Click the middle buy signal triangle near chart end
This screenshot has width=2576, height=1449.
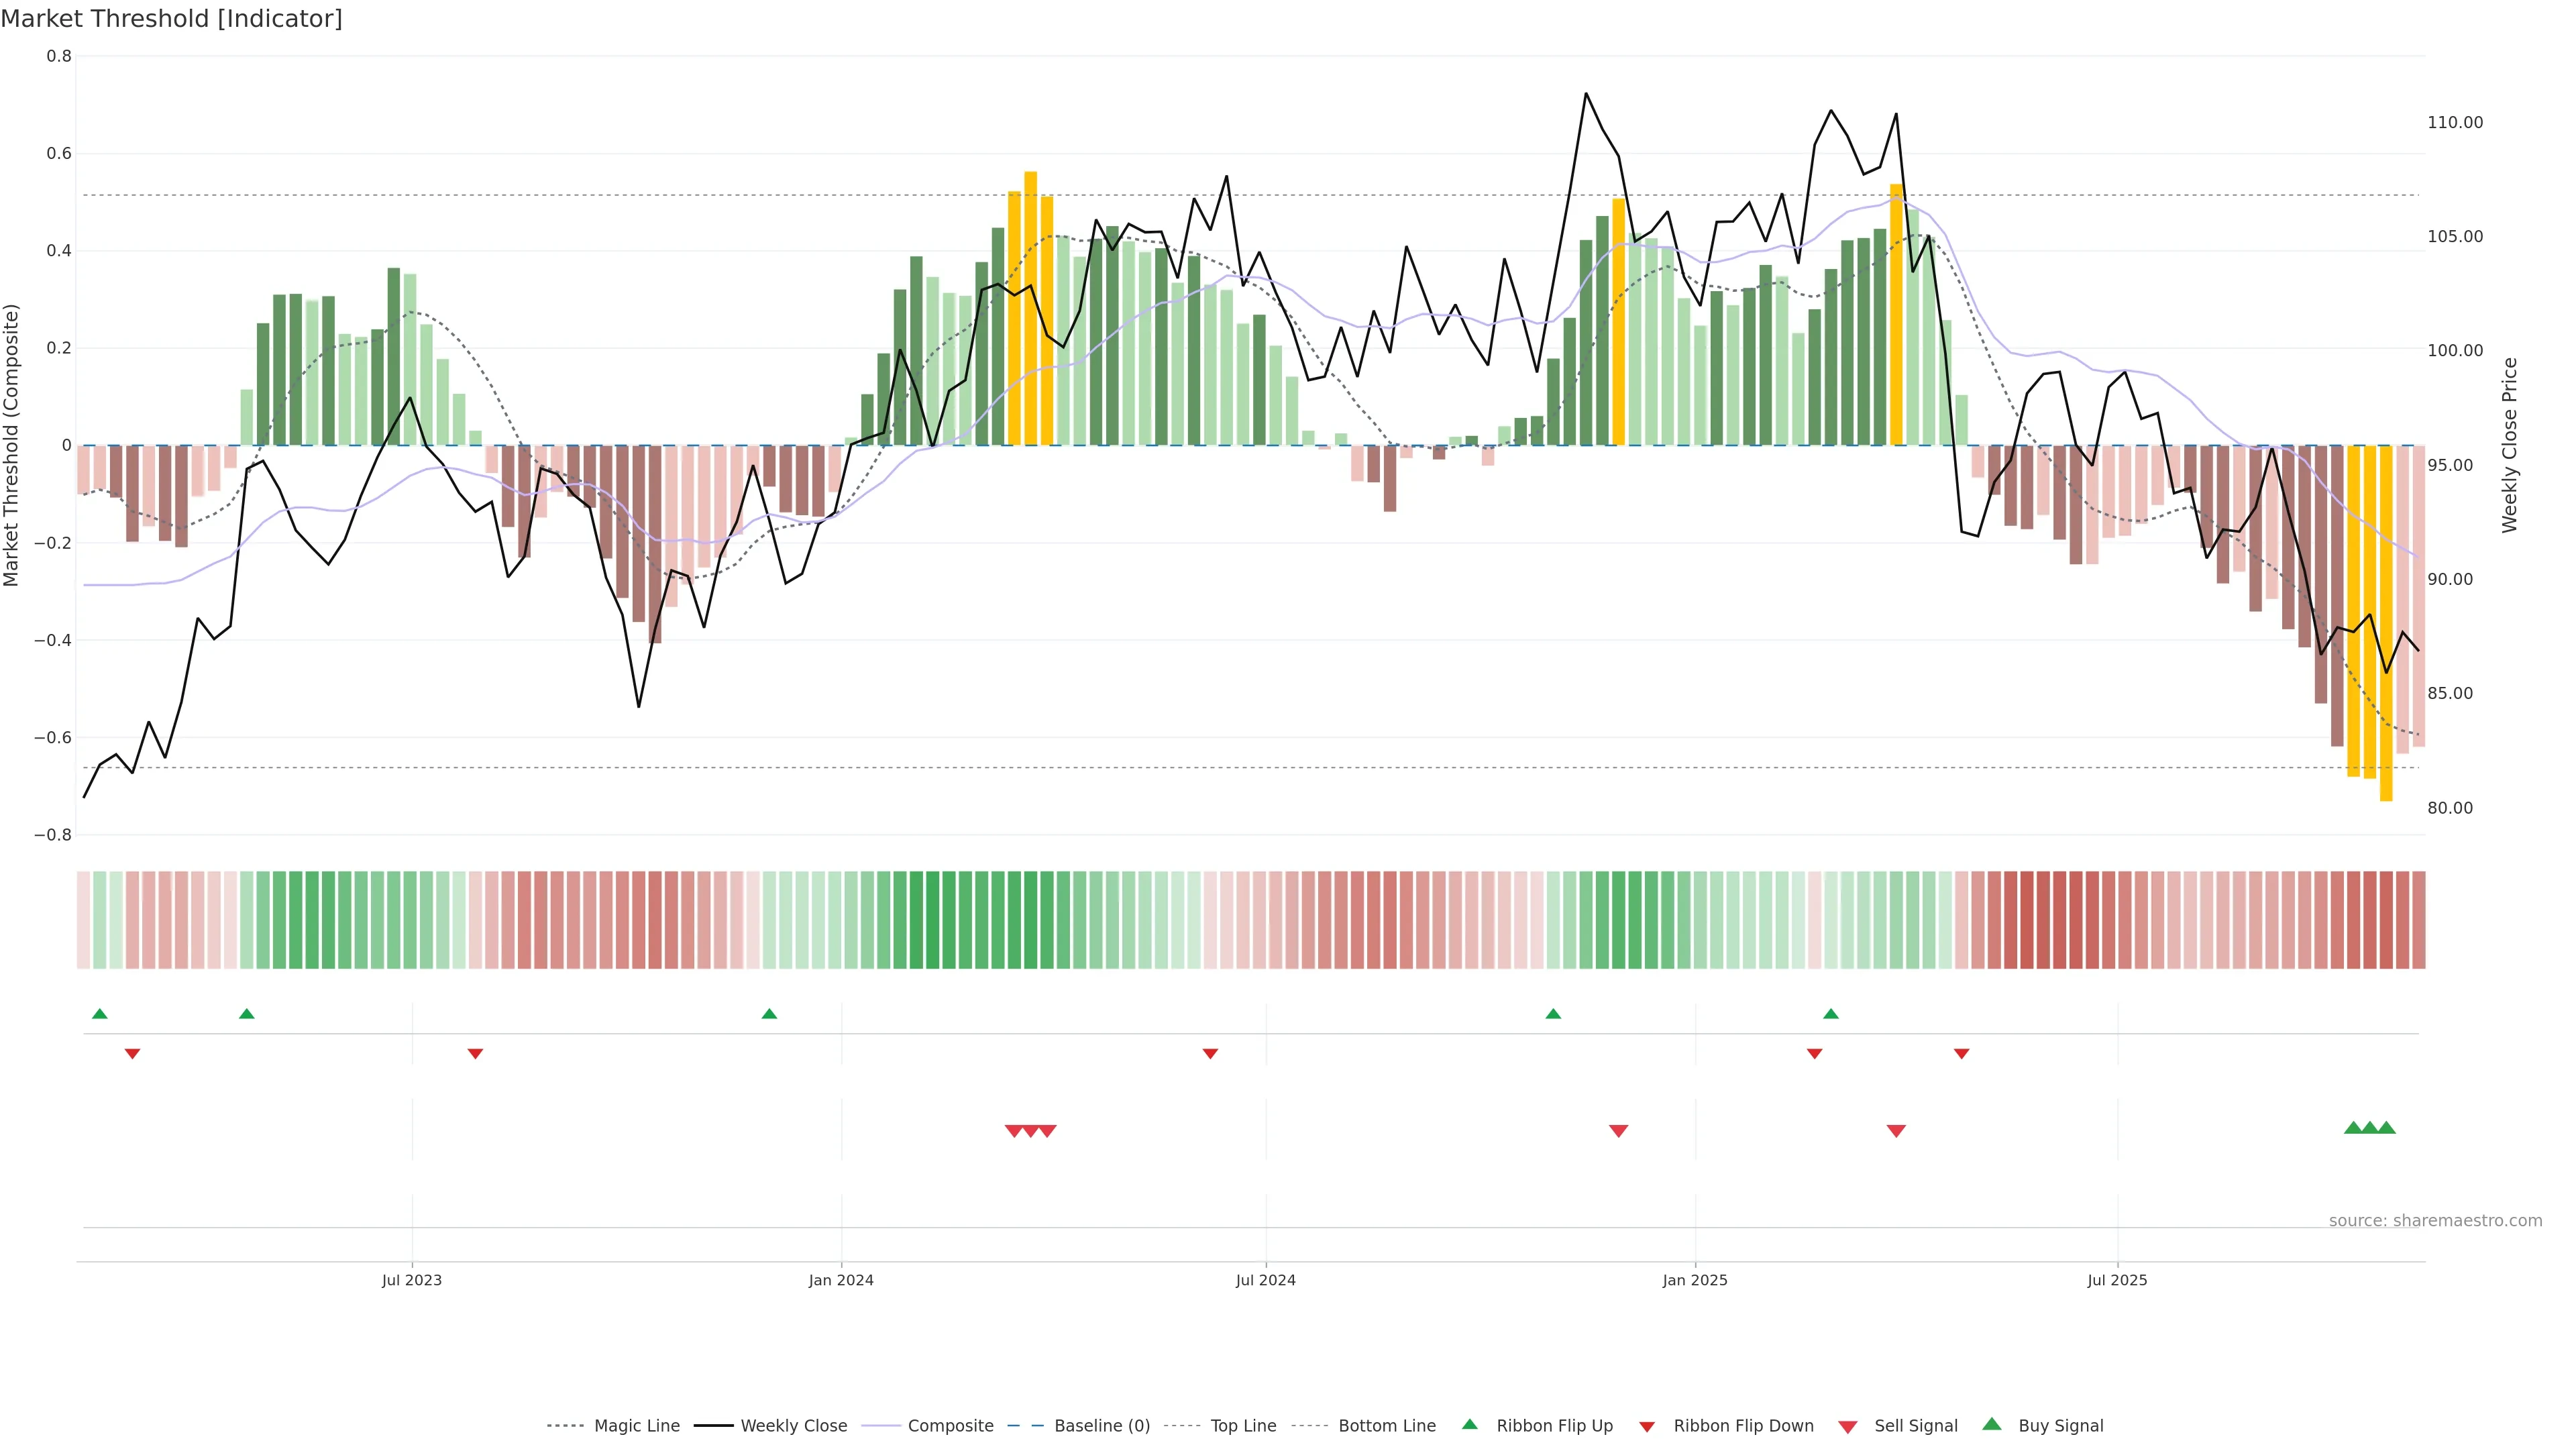coord(2369,1128)
